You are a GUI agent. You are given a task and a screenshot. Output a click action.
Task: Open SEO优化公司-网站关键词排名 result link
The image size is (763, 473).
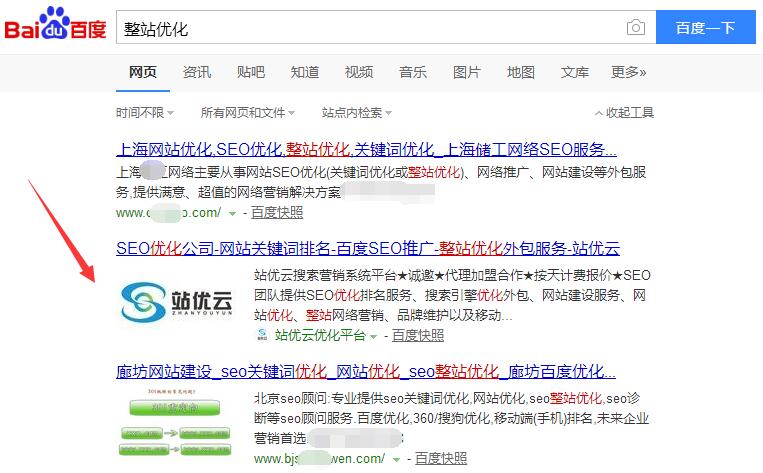tap(368, 248)
